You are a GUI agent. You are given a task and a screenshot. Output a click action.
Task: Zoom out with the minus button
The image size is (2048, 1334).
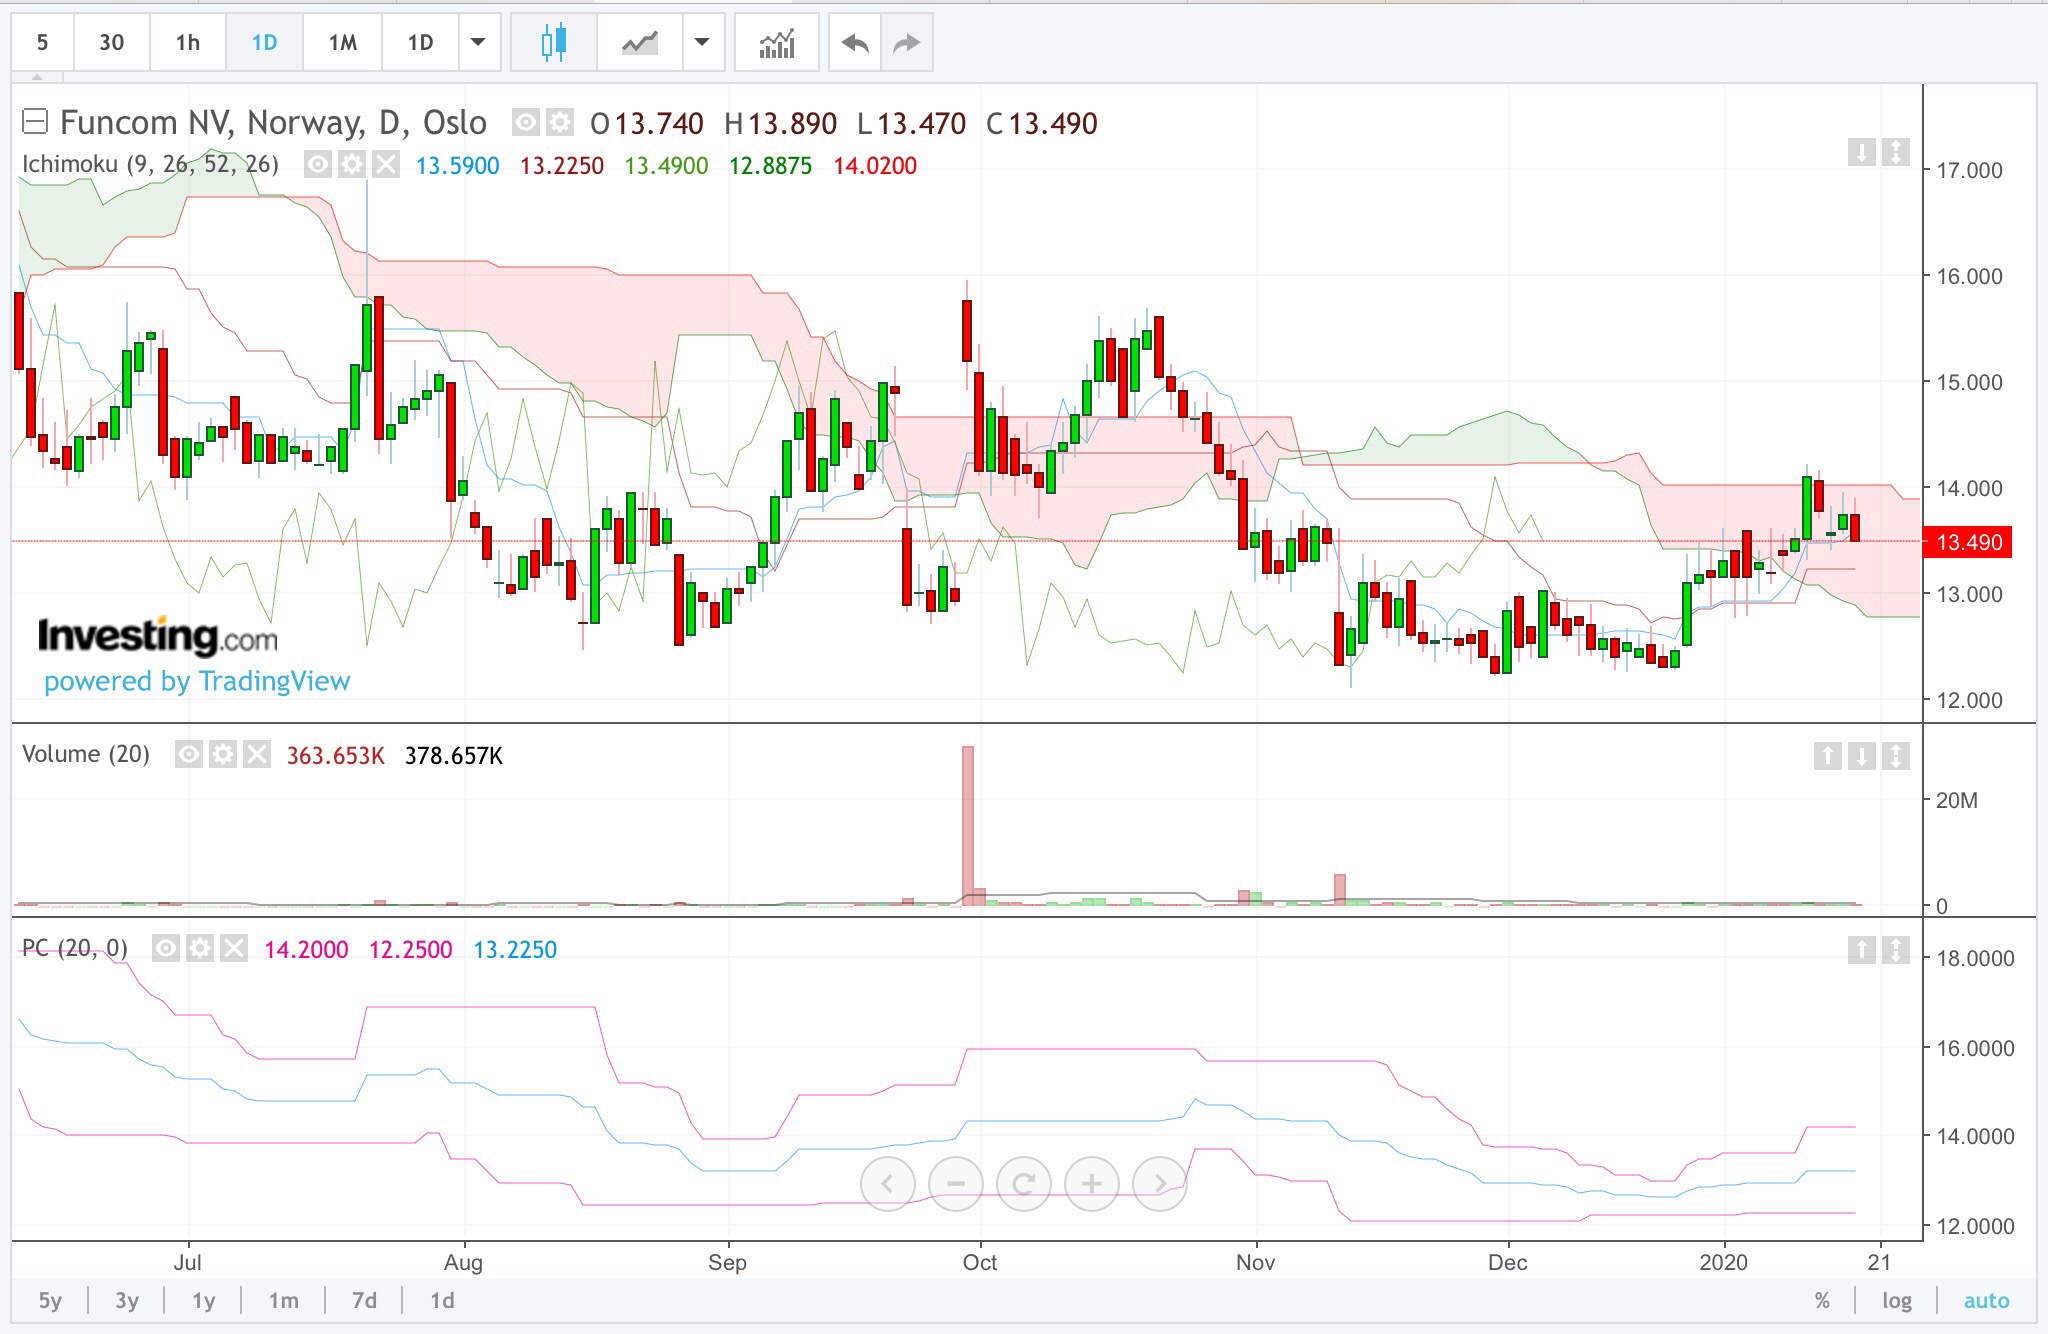click(x=956, y=1184)
